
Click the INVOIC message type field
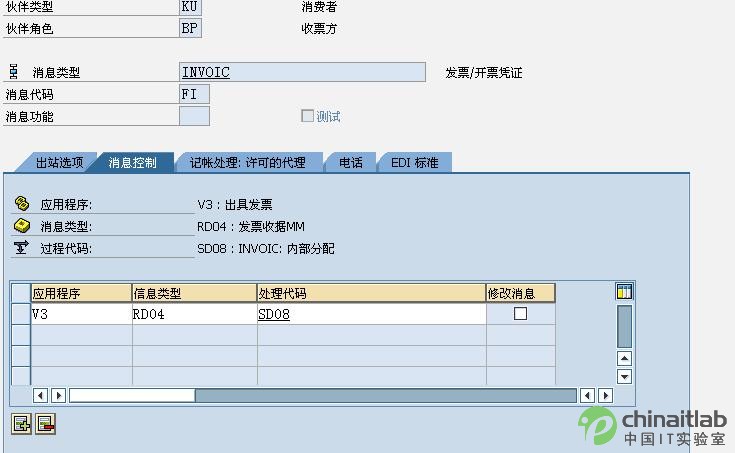point(302,72)
